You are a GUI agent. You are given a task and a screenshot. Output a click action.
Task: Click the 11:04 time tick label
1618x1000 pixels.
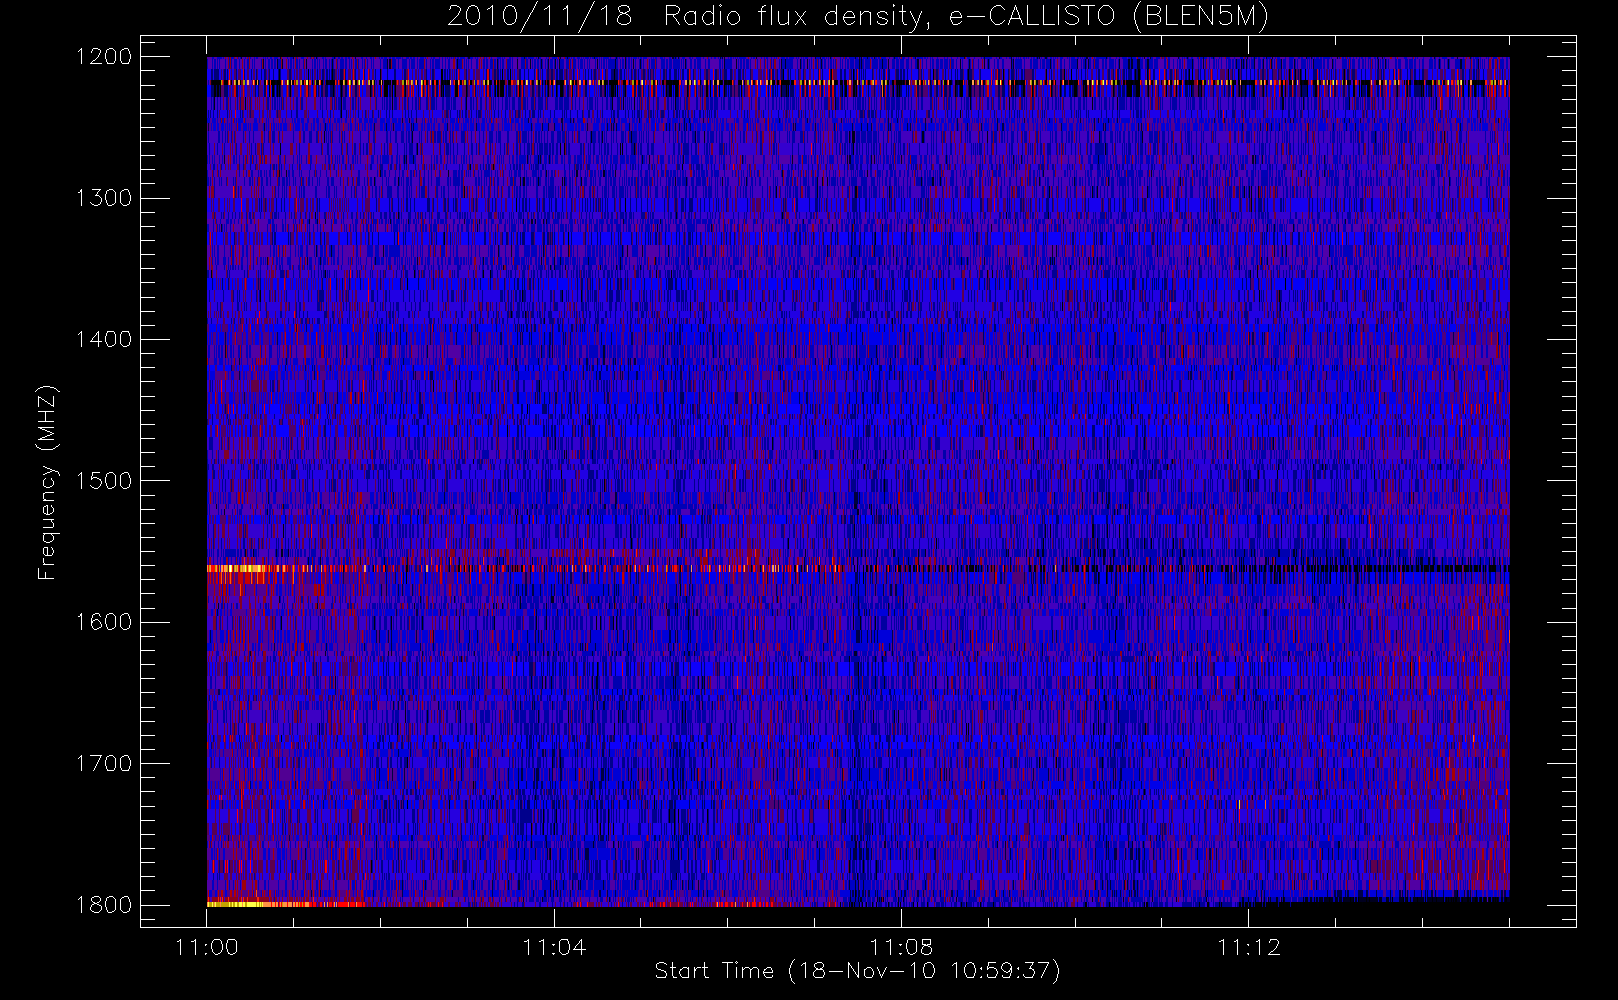pyautogui.click(x=554, y=947)
